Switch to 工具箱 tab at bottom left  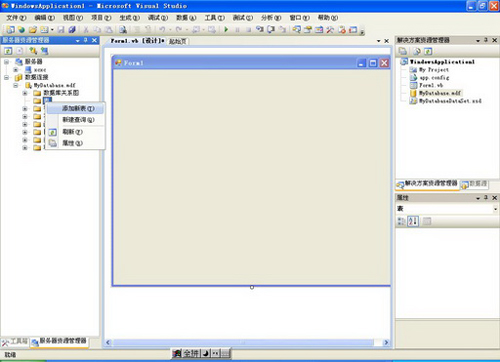(15, 342)
